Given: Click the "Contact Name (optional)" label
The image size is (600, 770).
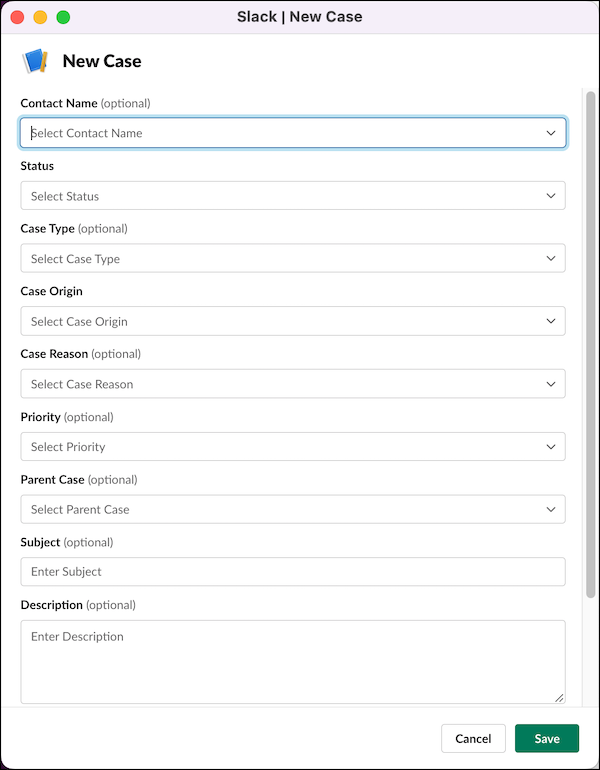Looking at the screenshot, I should (85, 103).
